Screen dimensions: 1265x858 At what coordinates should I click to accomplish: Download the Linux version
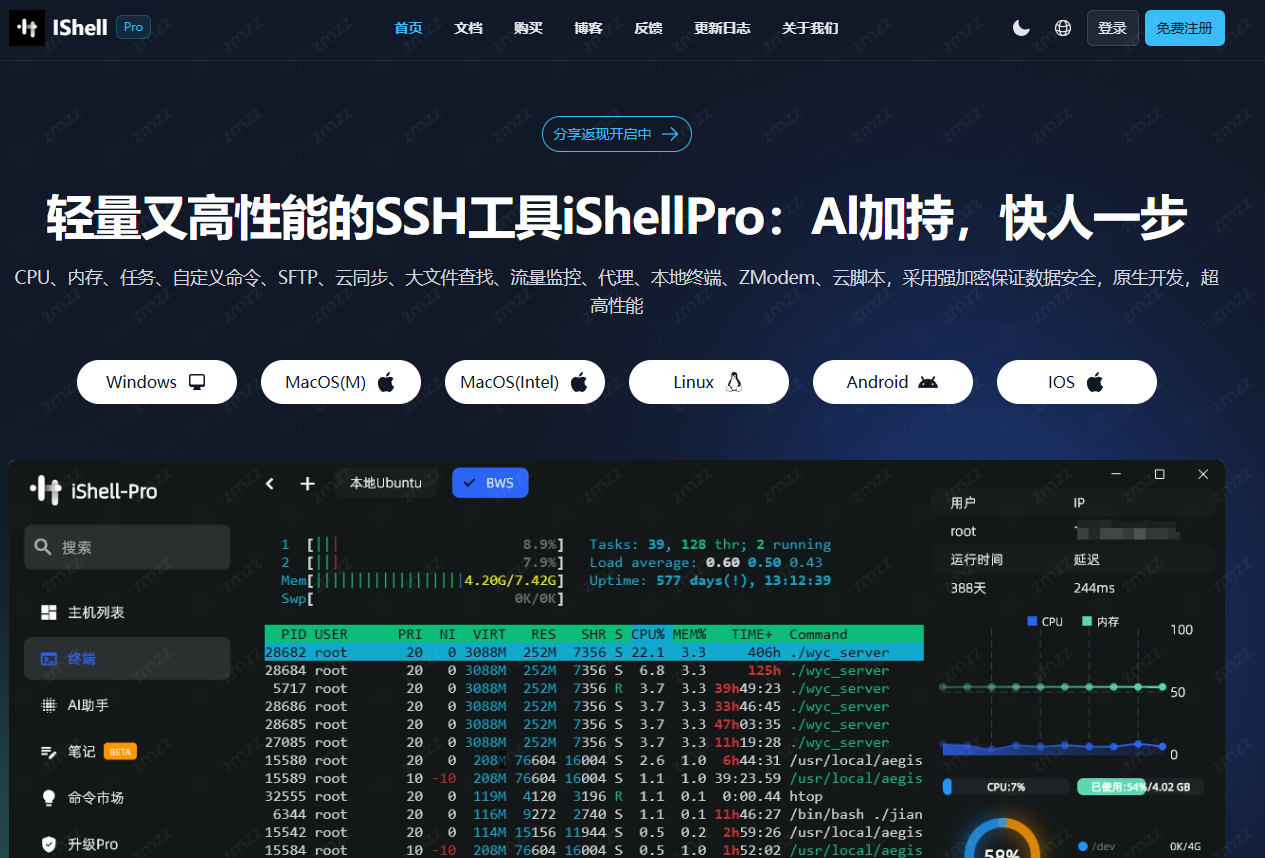709,382
